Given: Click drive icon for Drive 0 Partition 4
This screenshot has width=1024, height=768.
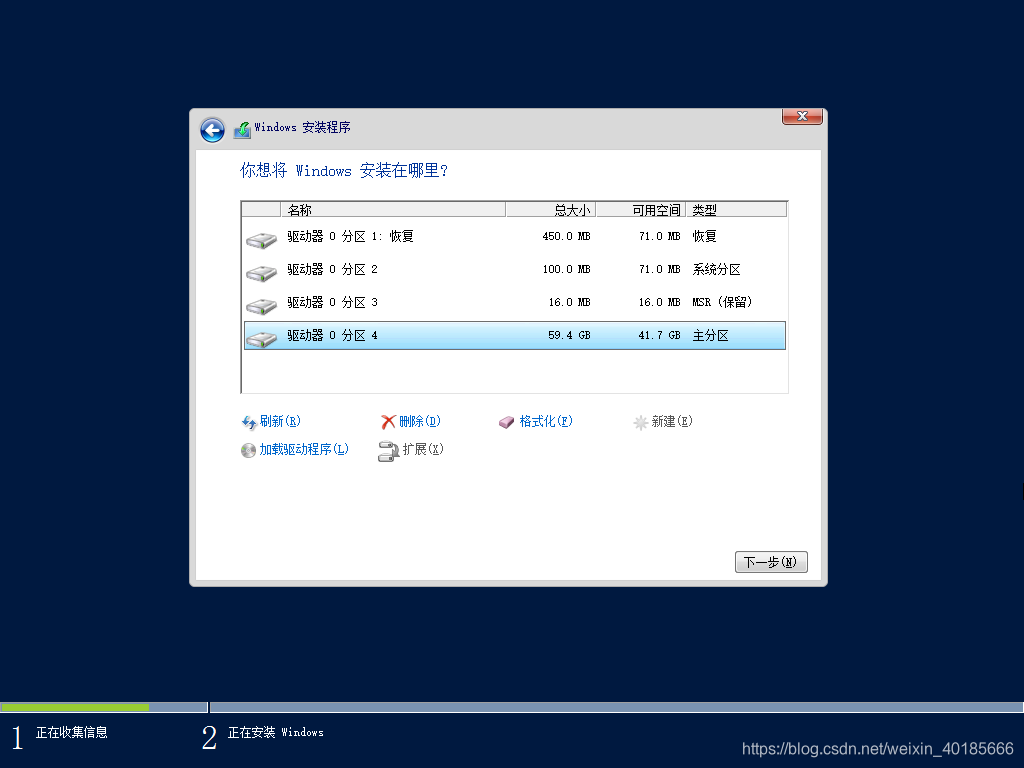Looking at the screenshot, I should (x=262, y=339).
